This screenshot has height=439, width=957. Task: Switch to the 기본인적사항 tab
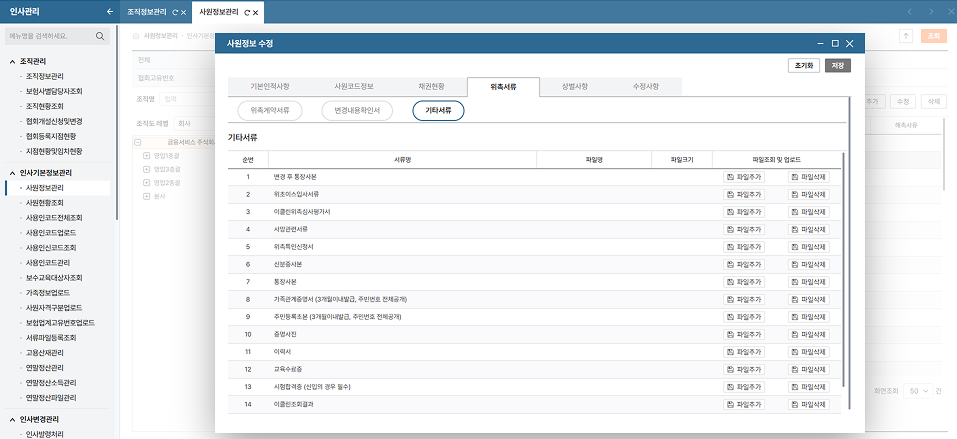pyautogui.click(x=270, y=86)
